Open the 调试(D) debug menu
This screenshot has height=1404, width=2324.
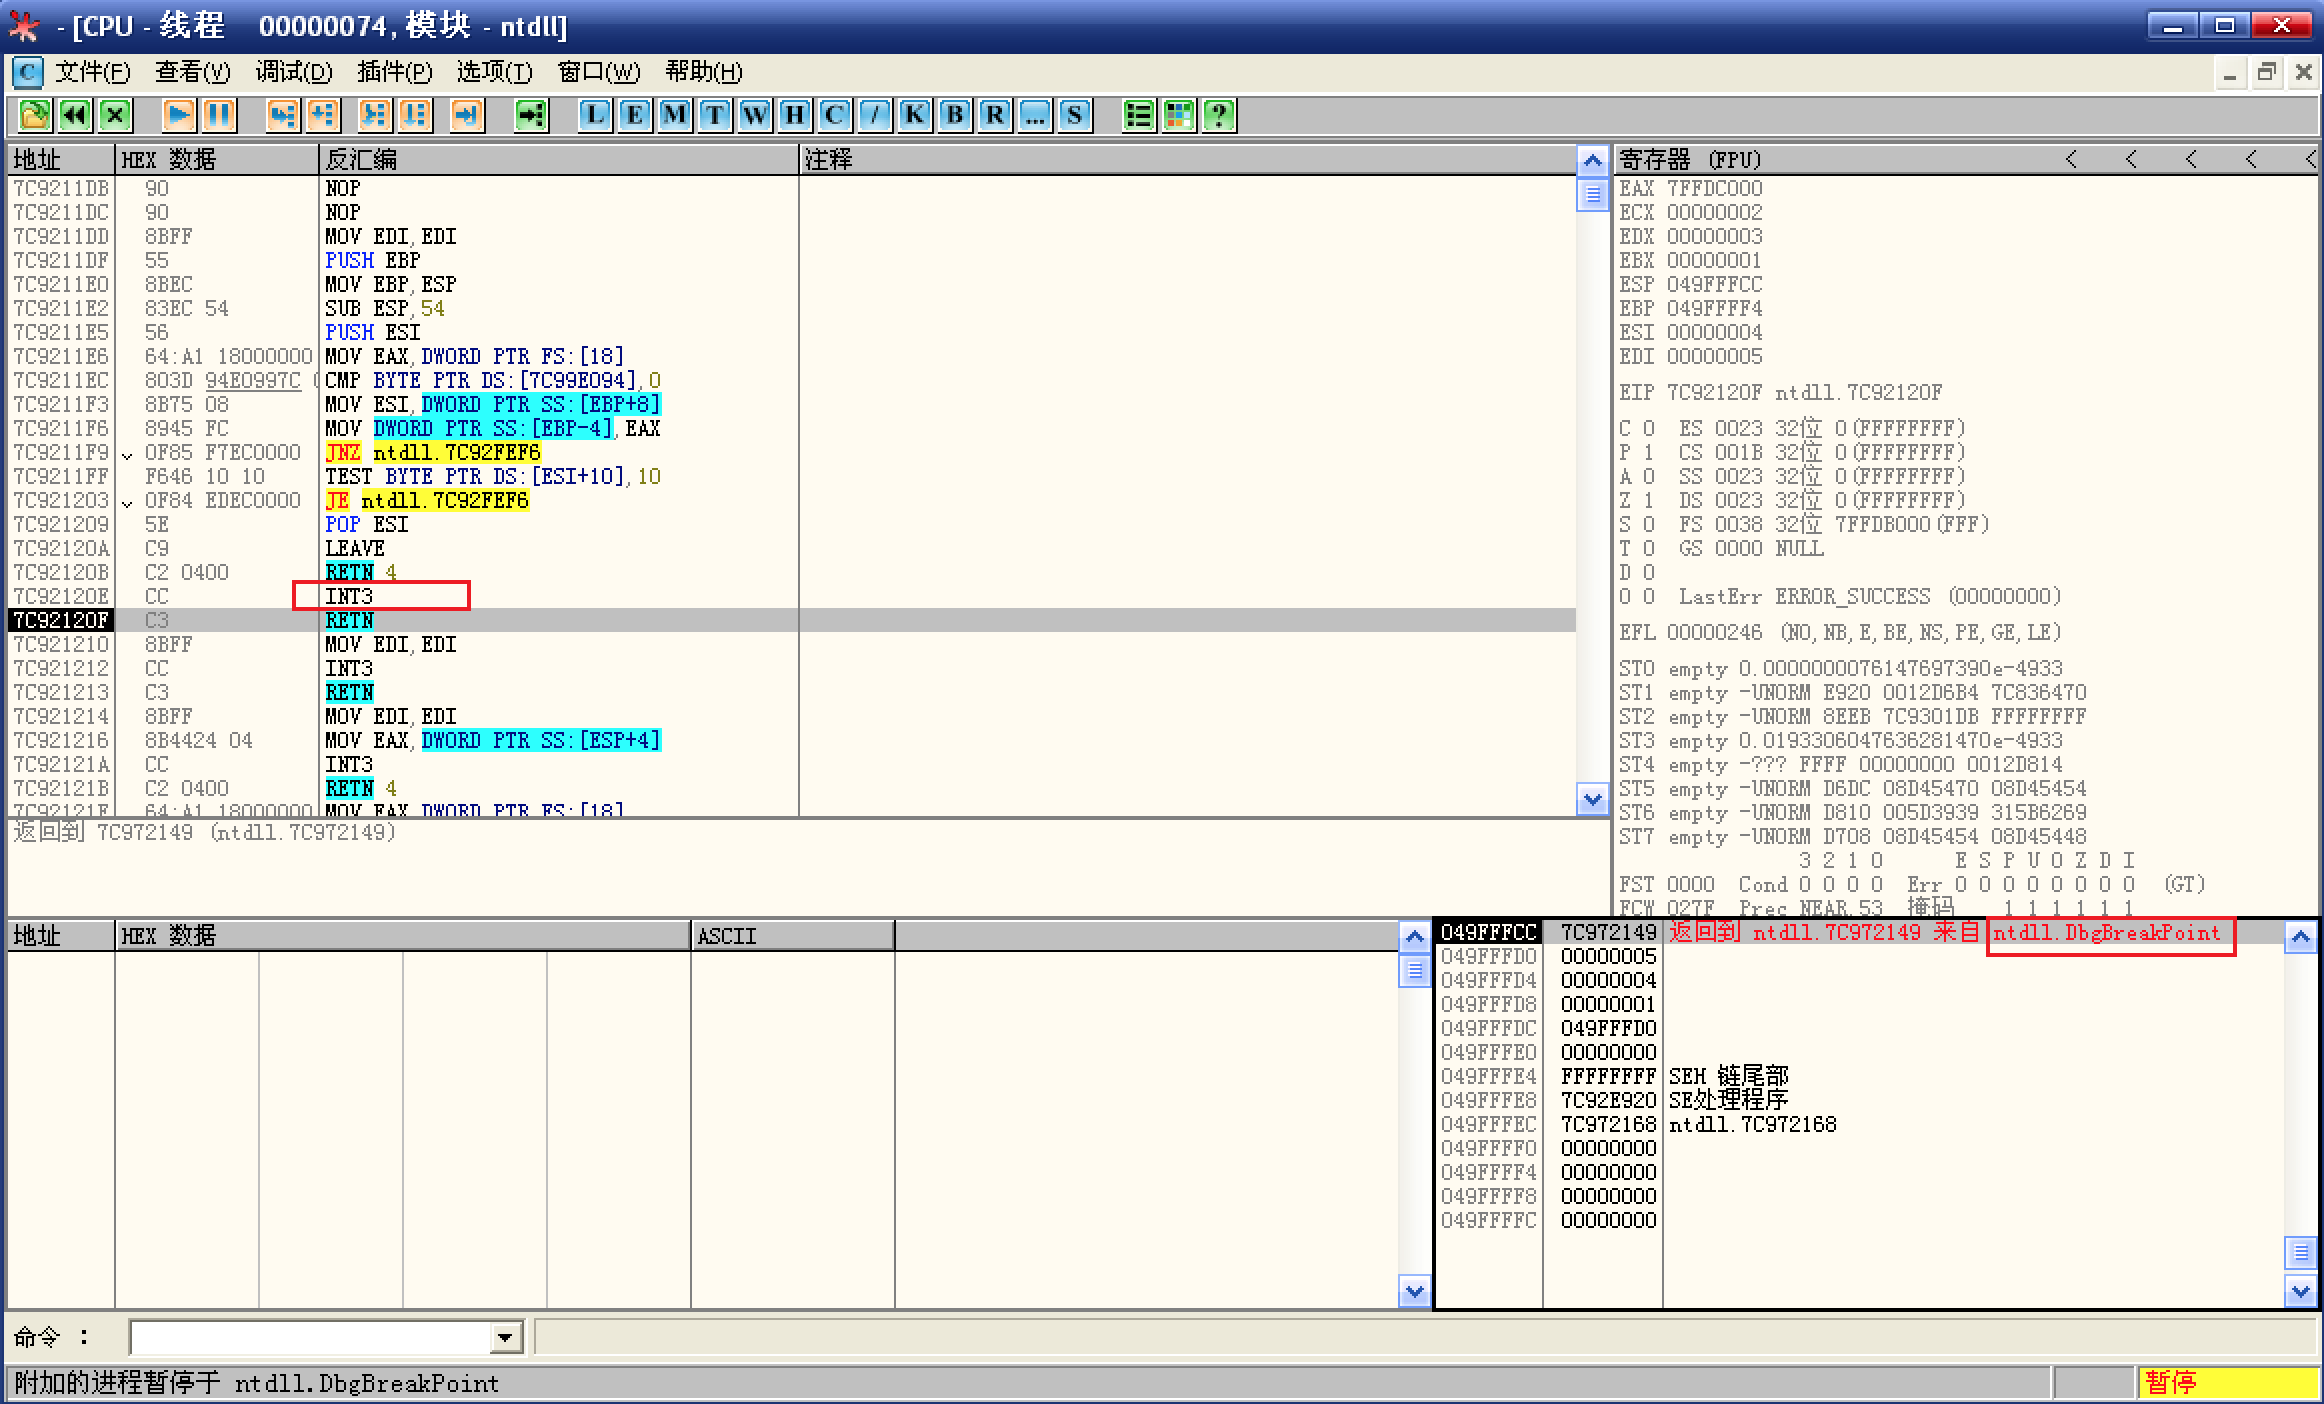point(293,72)
